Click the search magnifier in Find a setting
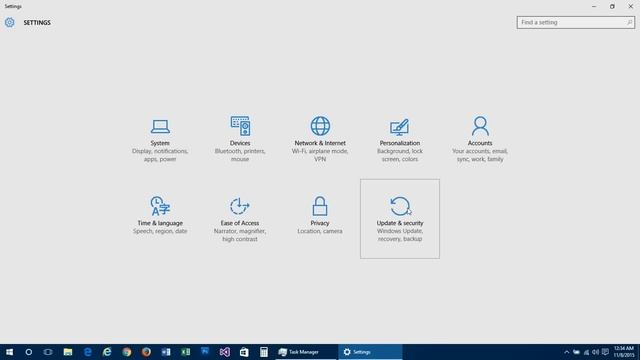 pos(629,22)
